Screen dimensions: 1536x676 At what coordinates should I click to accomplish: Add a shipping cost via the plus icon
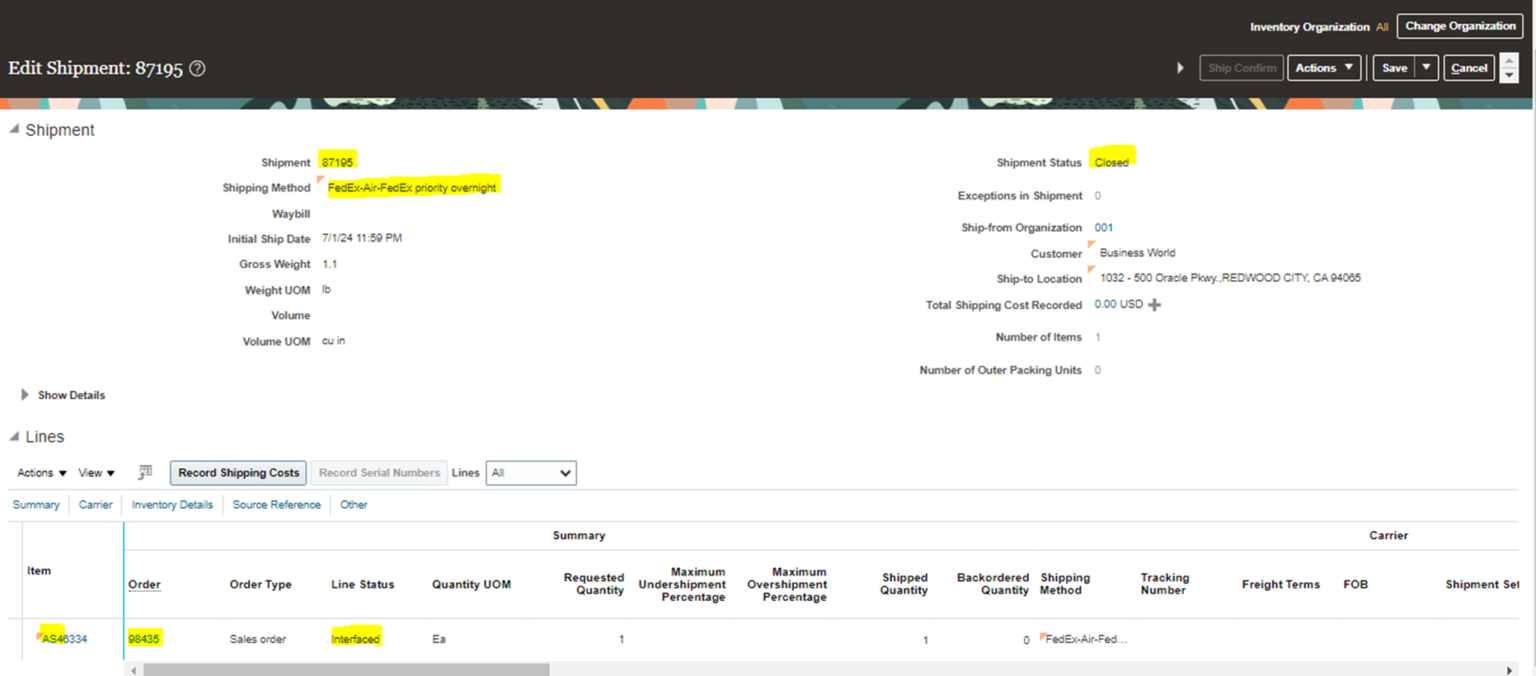(x=1155, y=304)
